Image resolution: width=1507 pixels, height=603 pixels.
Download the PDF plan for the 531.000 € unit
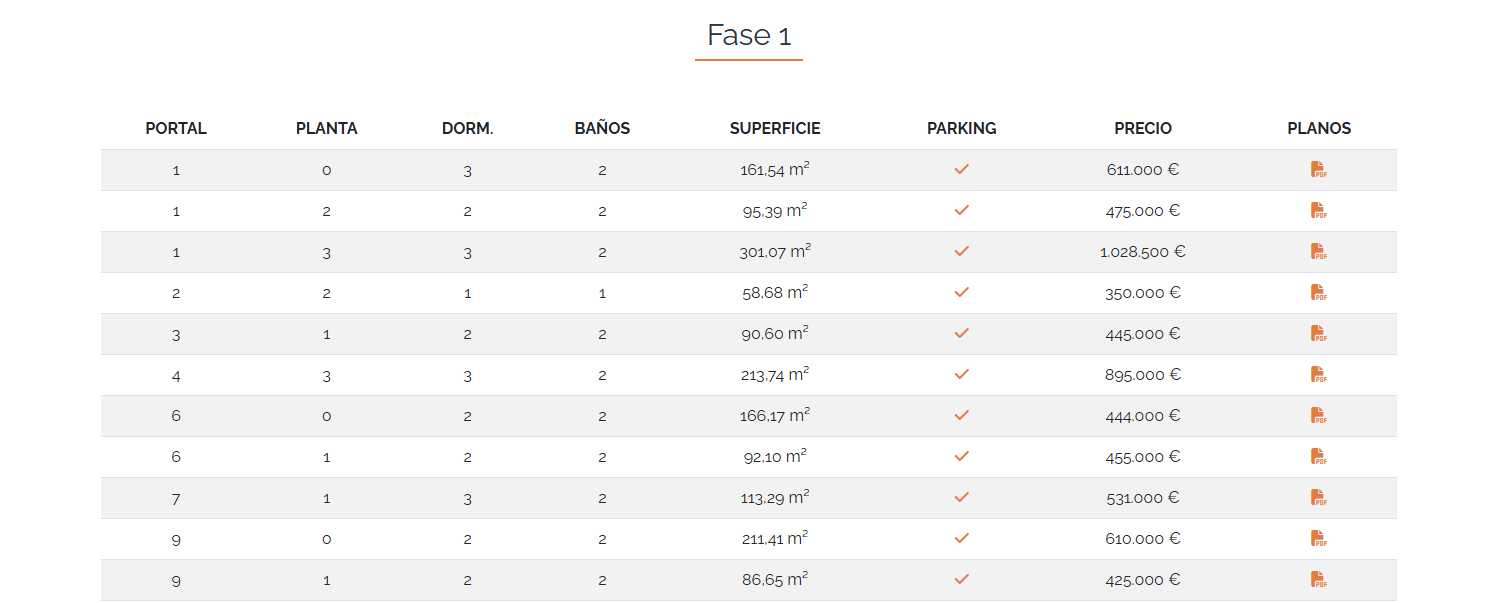(1318, 498)
